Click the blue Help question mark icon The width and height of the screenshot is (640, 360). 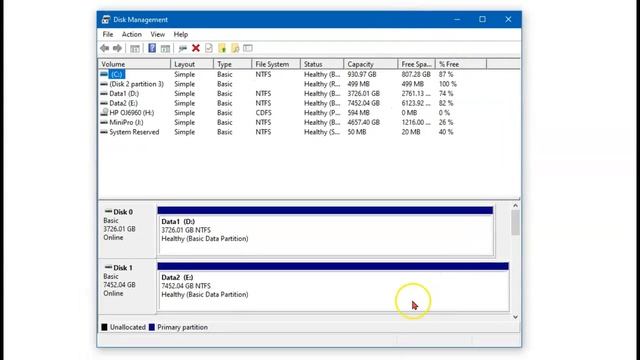pyautogui.click(x=152, y=48)
